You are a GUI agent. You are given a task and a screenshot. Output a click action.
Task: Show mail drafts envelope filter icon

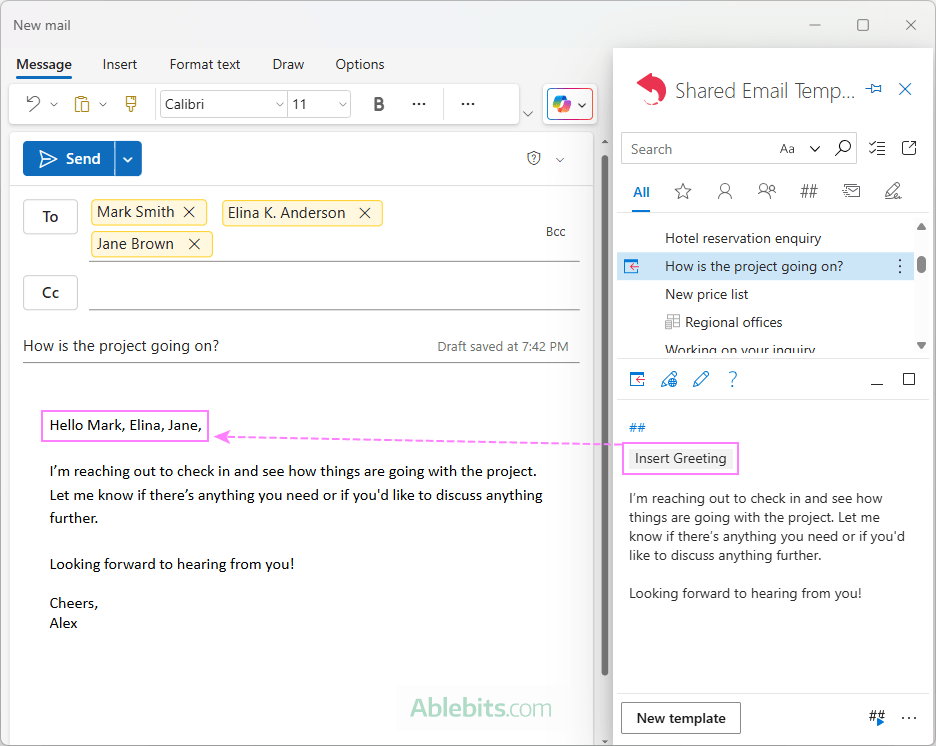851,191
